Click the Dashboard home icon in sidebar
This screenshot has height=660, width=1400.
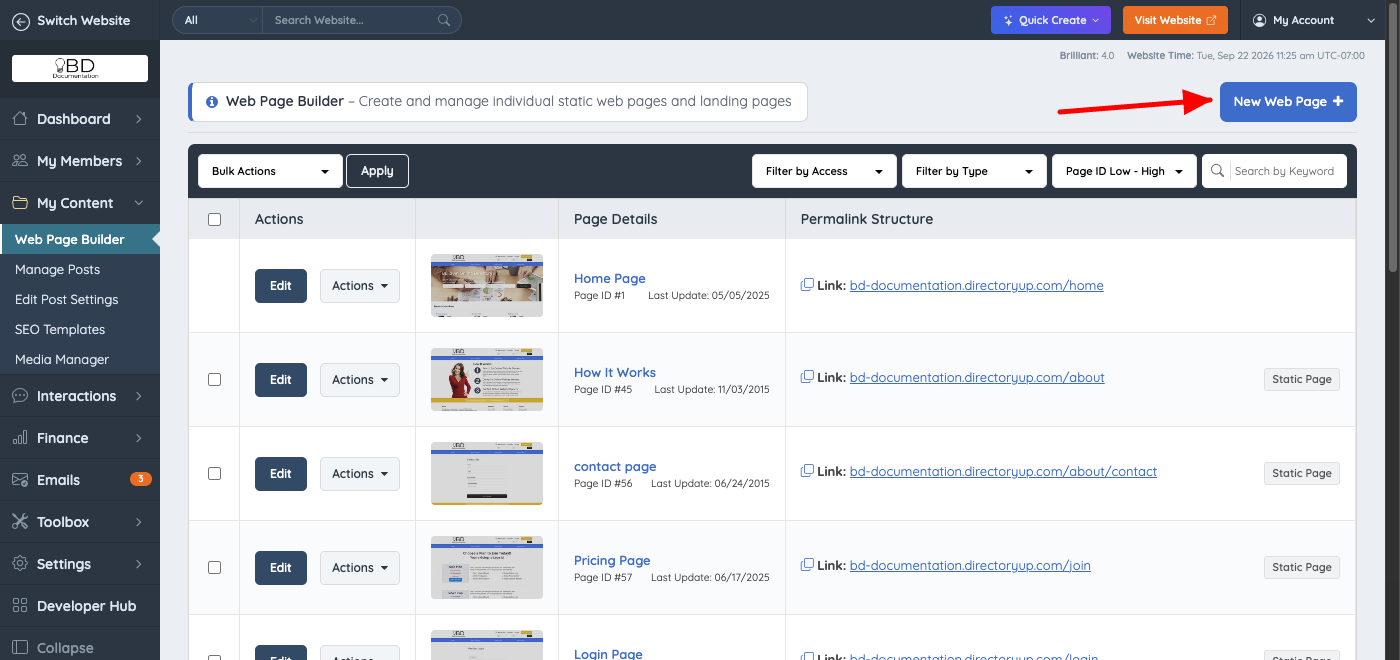pos(20,119)
